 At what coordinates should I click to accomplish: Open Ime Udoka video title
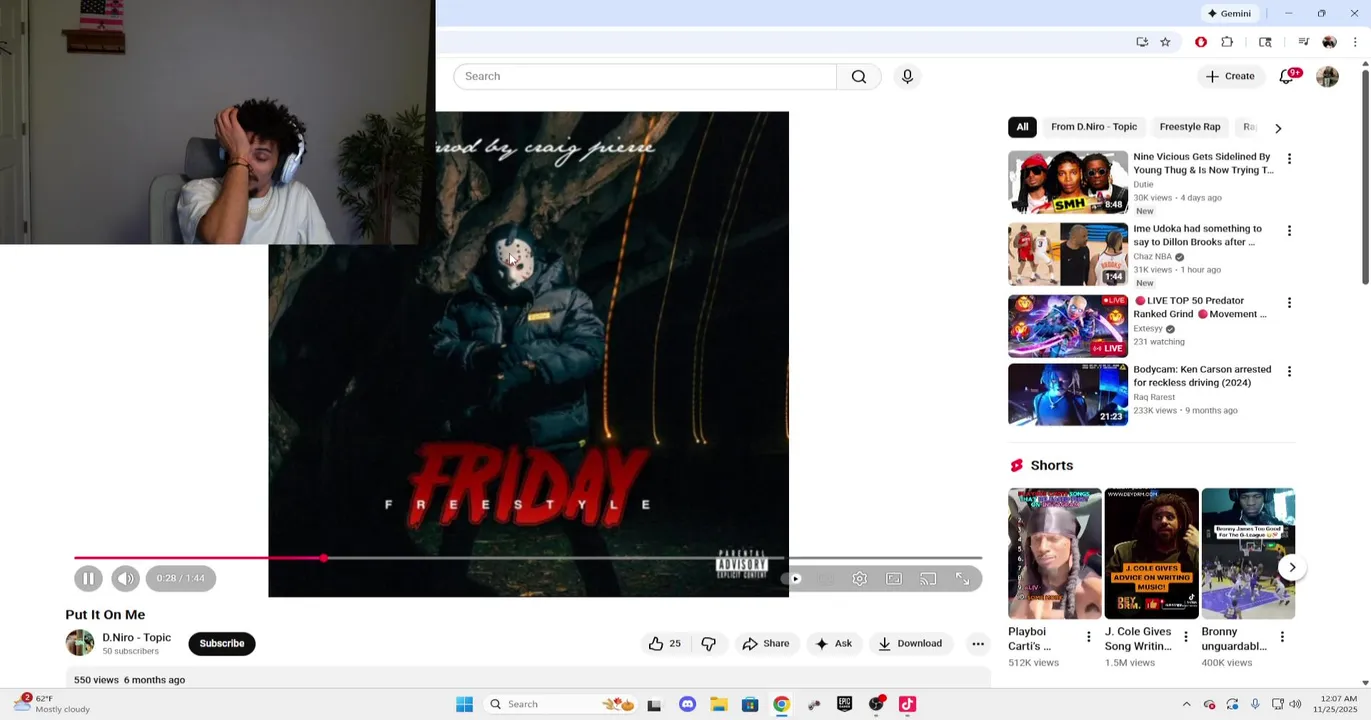coord(1197,235)
